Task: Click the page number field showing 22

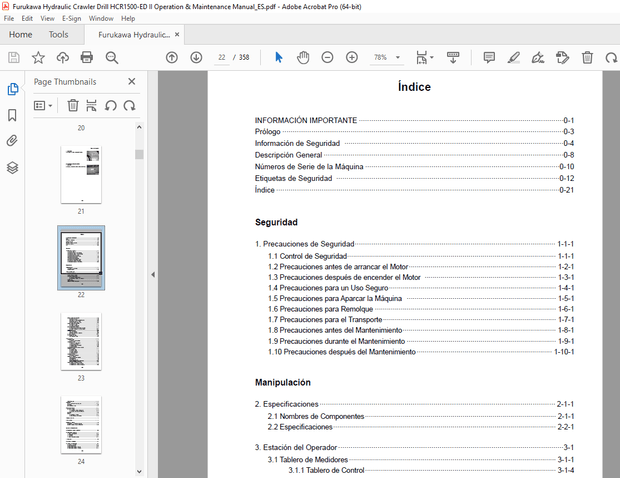Action: (x=222, y=58)
